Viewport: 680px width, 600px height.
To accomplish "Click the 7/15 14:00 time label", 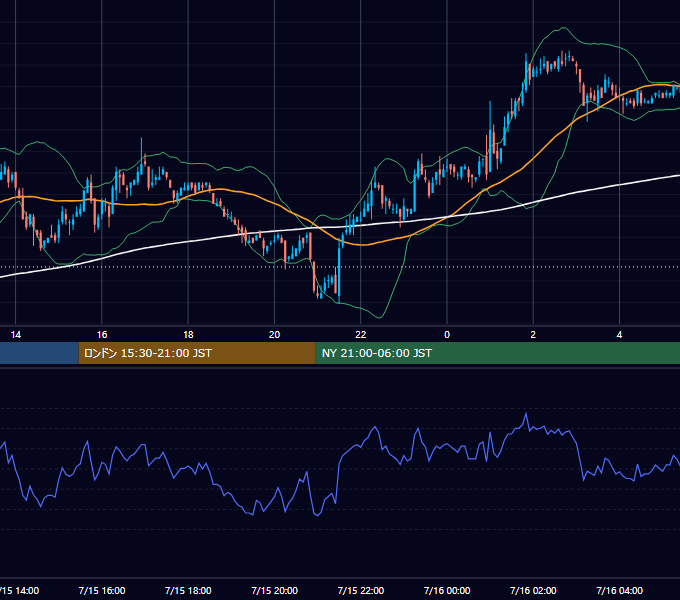I will click(x=19, y=590).
